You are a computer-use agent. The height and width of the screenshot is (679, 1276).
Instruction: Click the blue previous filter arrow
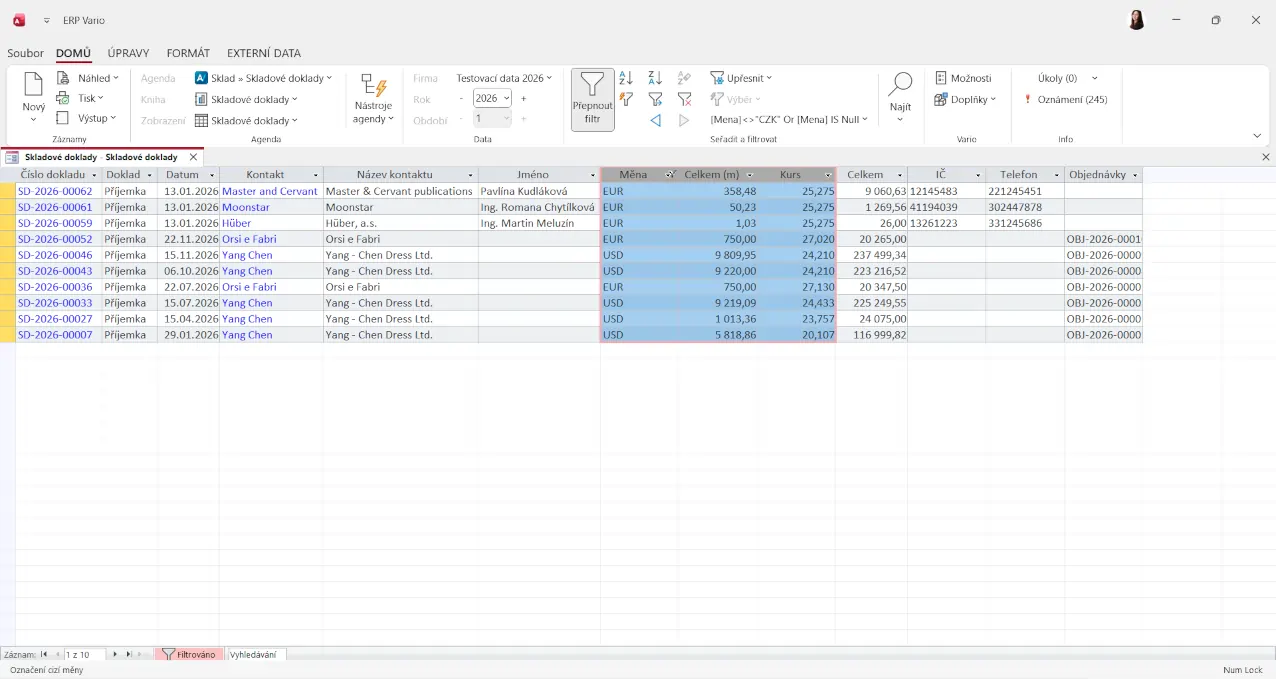click(x=655, y=120)
